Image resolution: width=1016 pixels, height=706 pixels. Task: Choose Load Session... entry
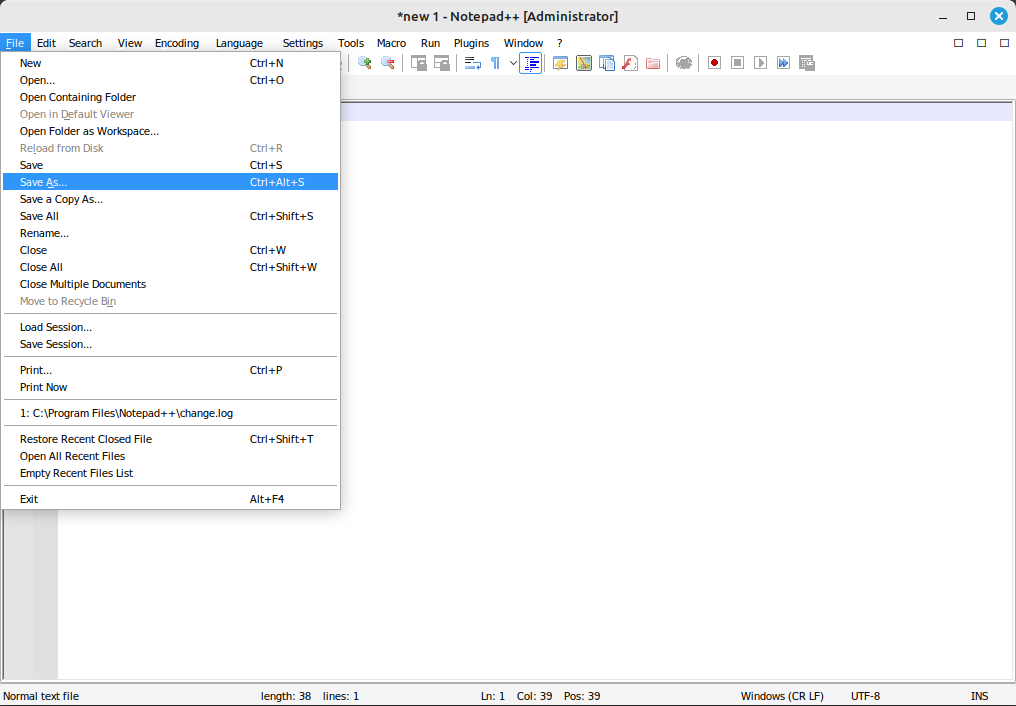(x=170, y=327)
